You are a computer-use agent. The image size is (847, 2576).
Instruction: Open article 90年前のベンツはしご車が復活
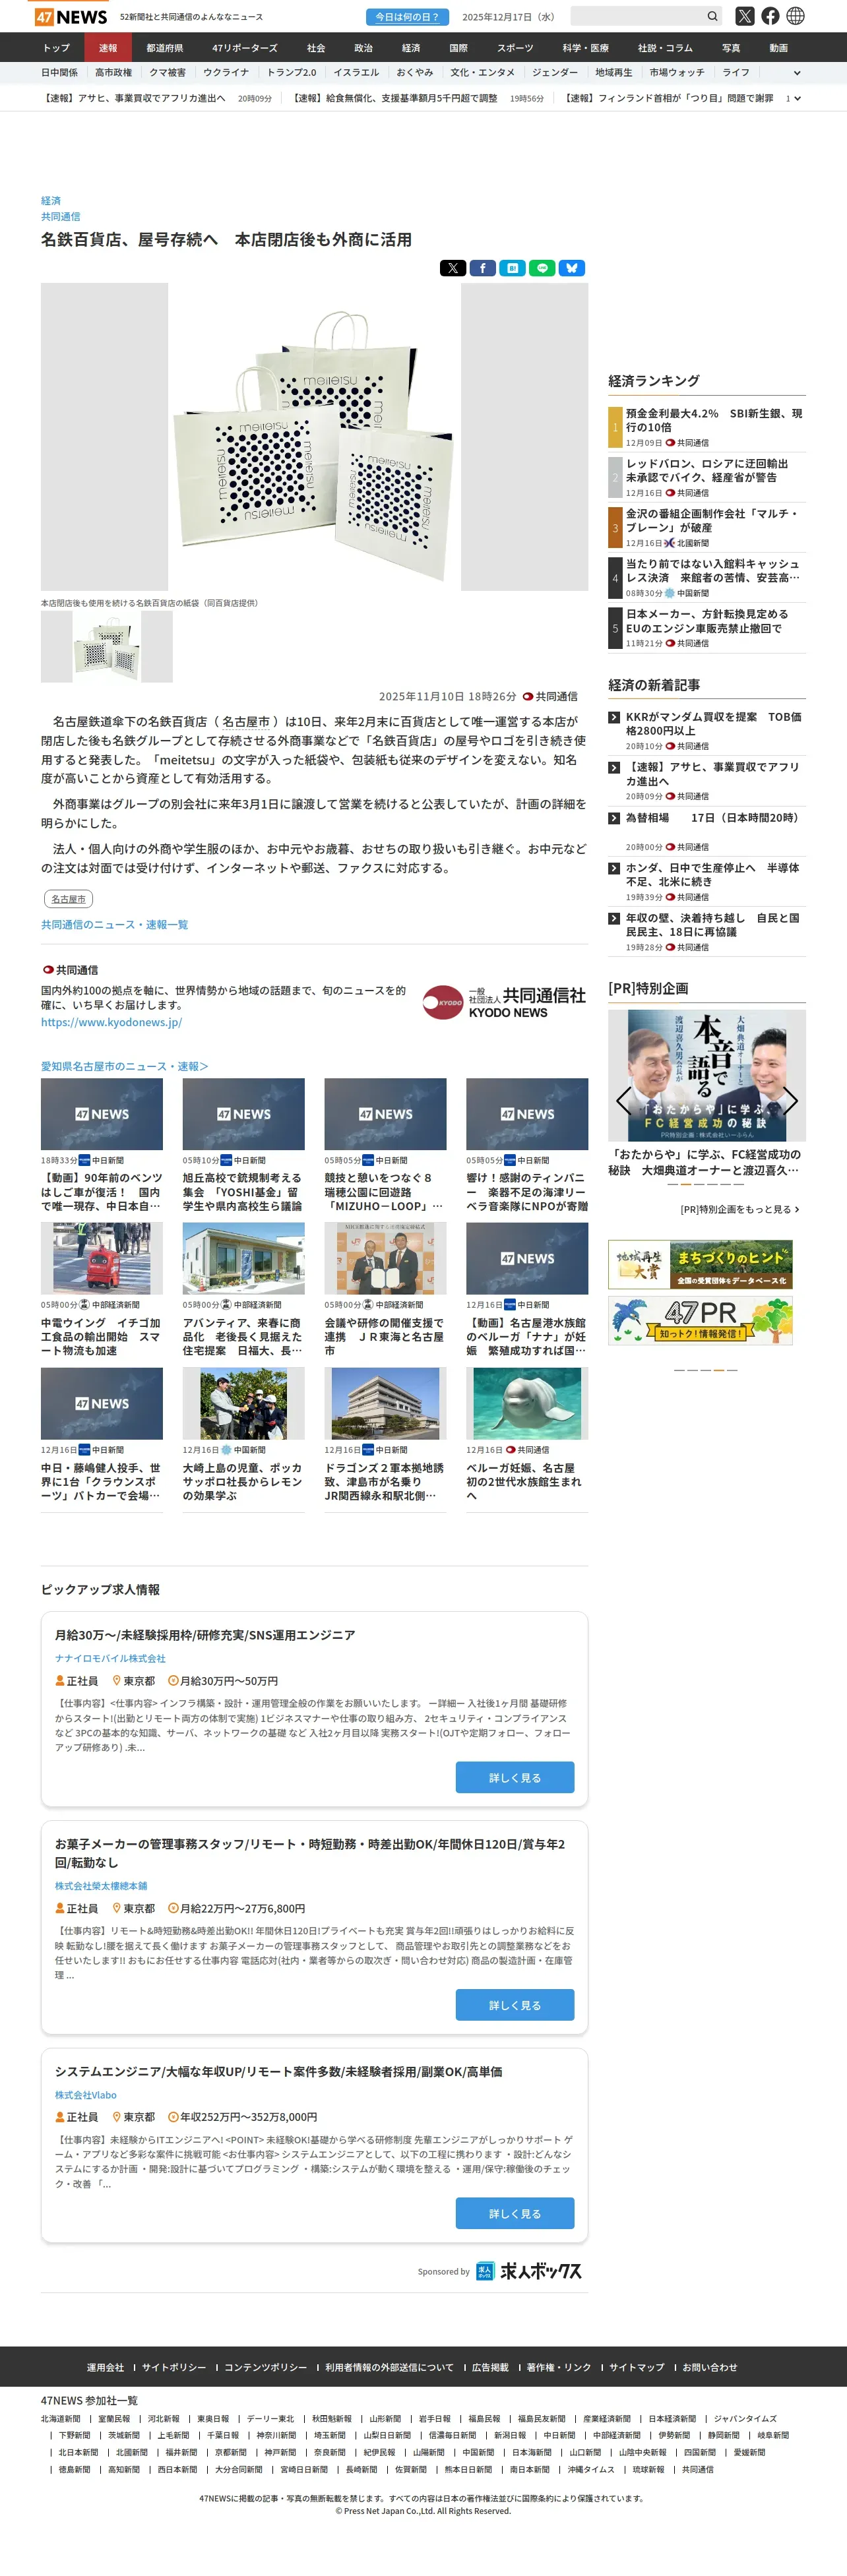101,1192
